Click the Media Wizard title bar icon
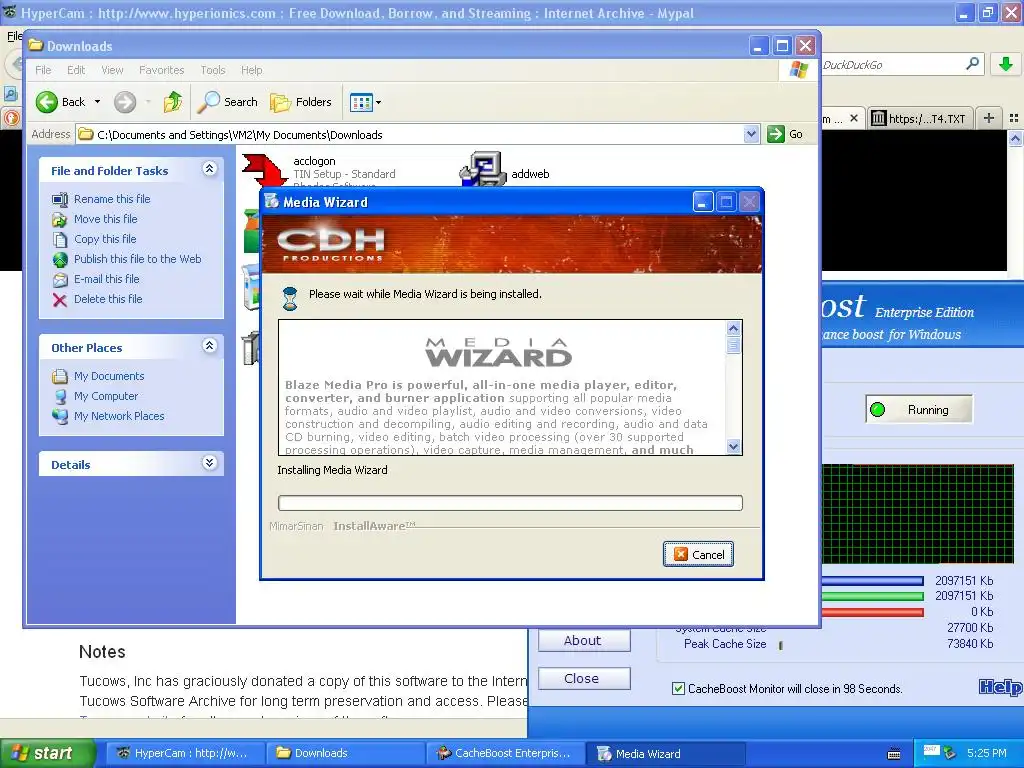Screen dimensions: 1024x768 click(272, 202)
